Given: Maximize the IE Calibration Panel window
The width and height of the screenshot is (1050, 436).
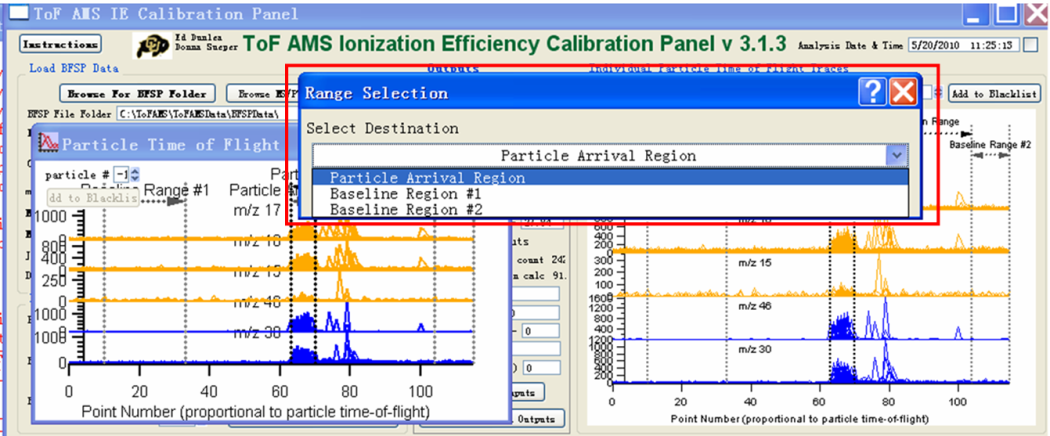Looking at the screenshot, I should click(x=1008, y=12).
